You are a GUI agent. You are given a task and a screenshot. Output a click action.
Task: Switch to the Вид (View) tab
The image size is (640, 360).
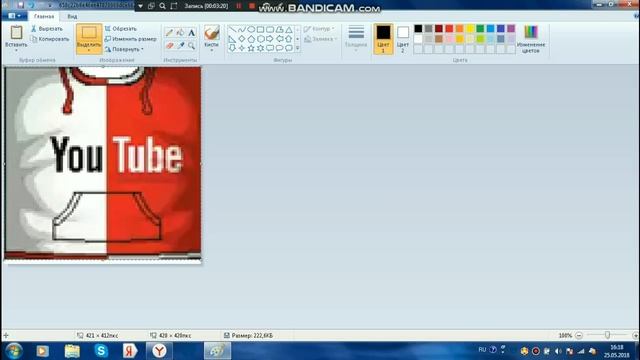72,16
